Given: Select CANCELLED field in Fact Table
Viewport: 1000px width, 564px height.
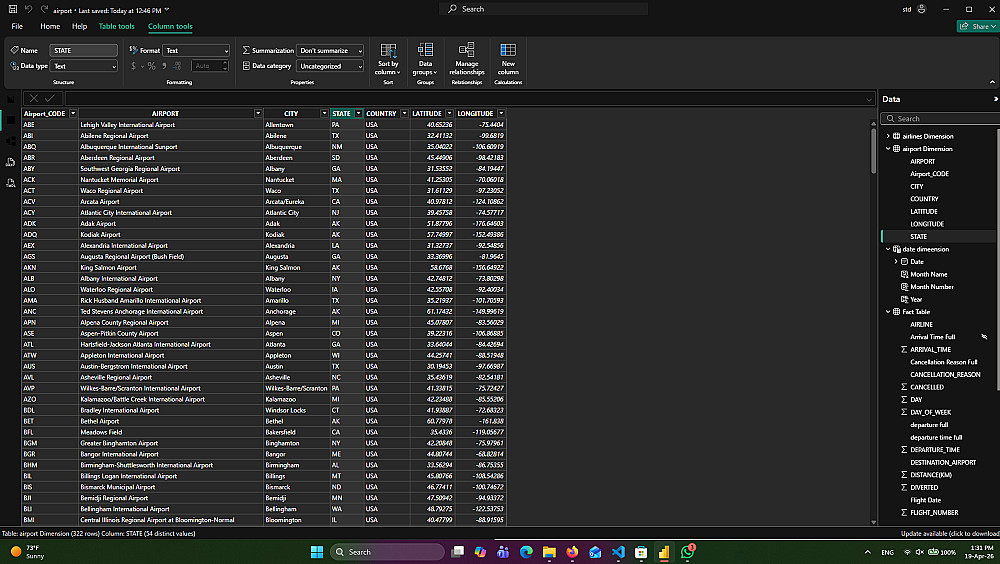Looking at the screenshot, I should [927, 387].
